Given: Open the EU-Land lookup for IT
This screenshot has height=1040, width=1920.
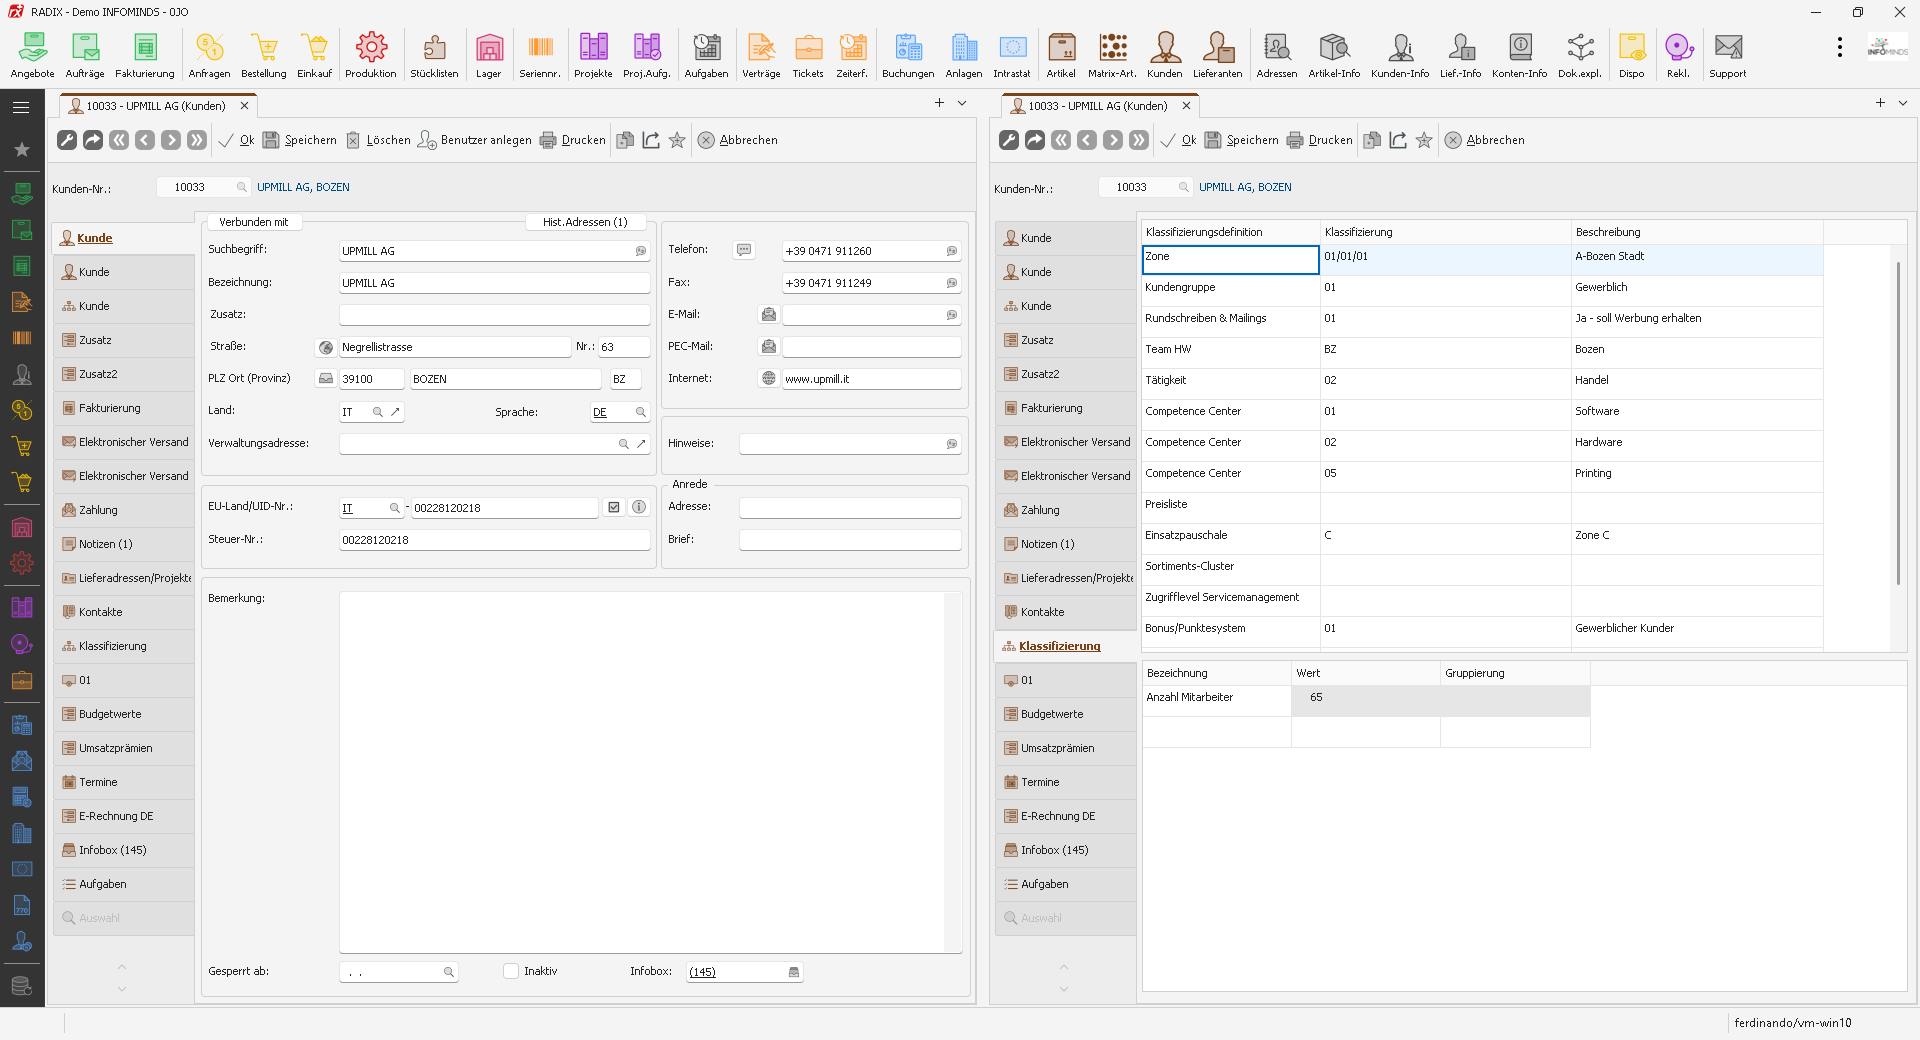Looking at the screenshot, I should click(x=395, y=508).
